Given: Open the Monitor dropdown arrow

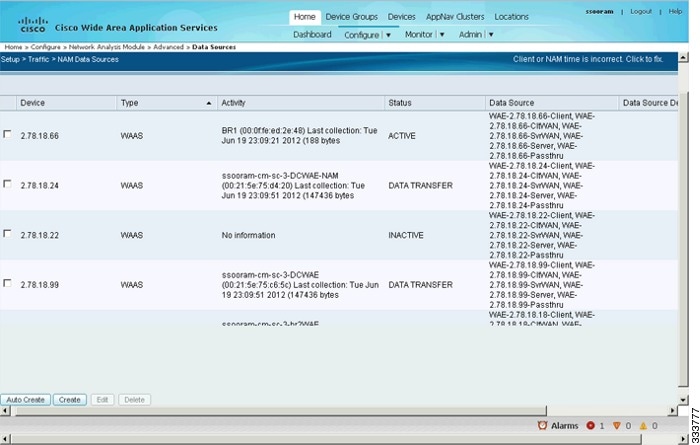Looking at the screenshot, I should coord(442,34).
